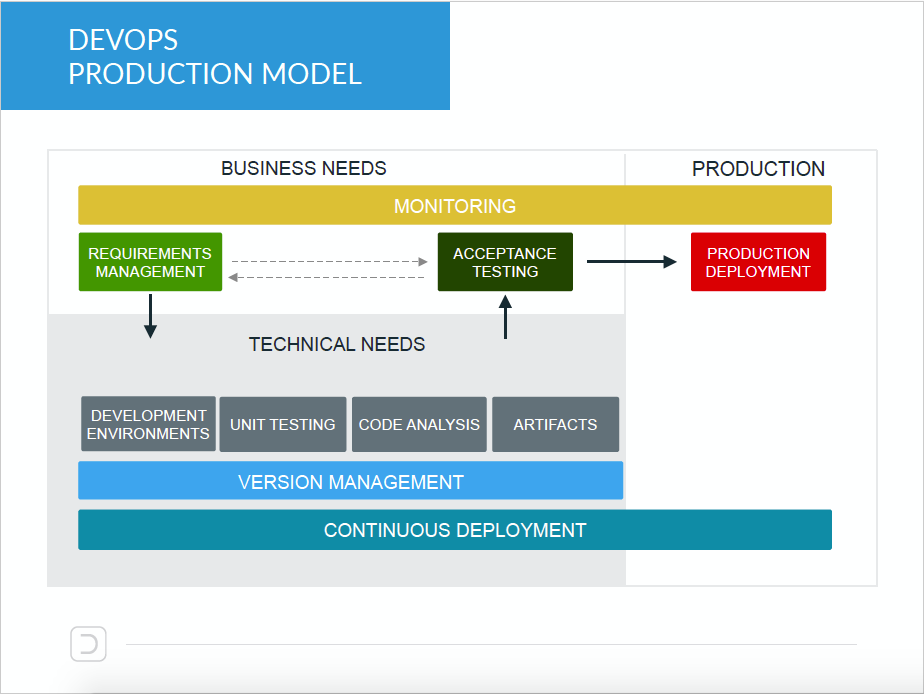Select the ACCEPTANCE TESTING dark green box
The width and height of the screenshot is (924, 694).
point(505,261)
